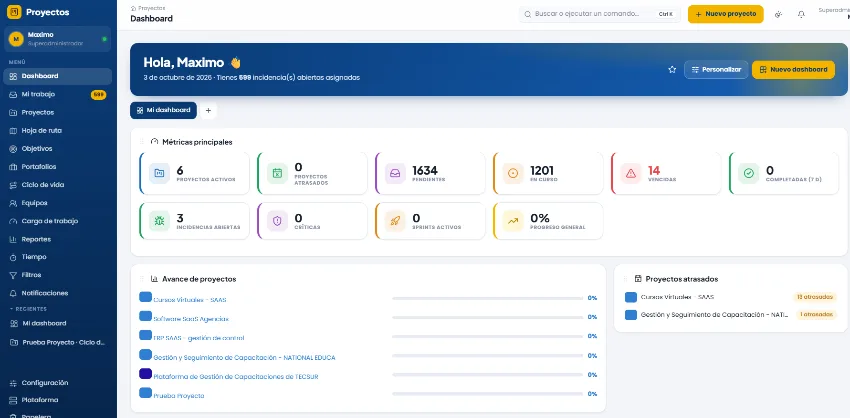Open ERP SAAS - gestión de control link
The image size is (850, 418).
coord(198,338)
